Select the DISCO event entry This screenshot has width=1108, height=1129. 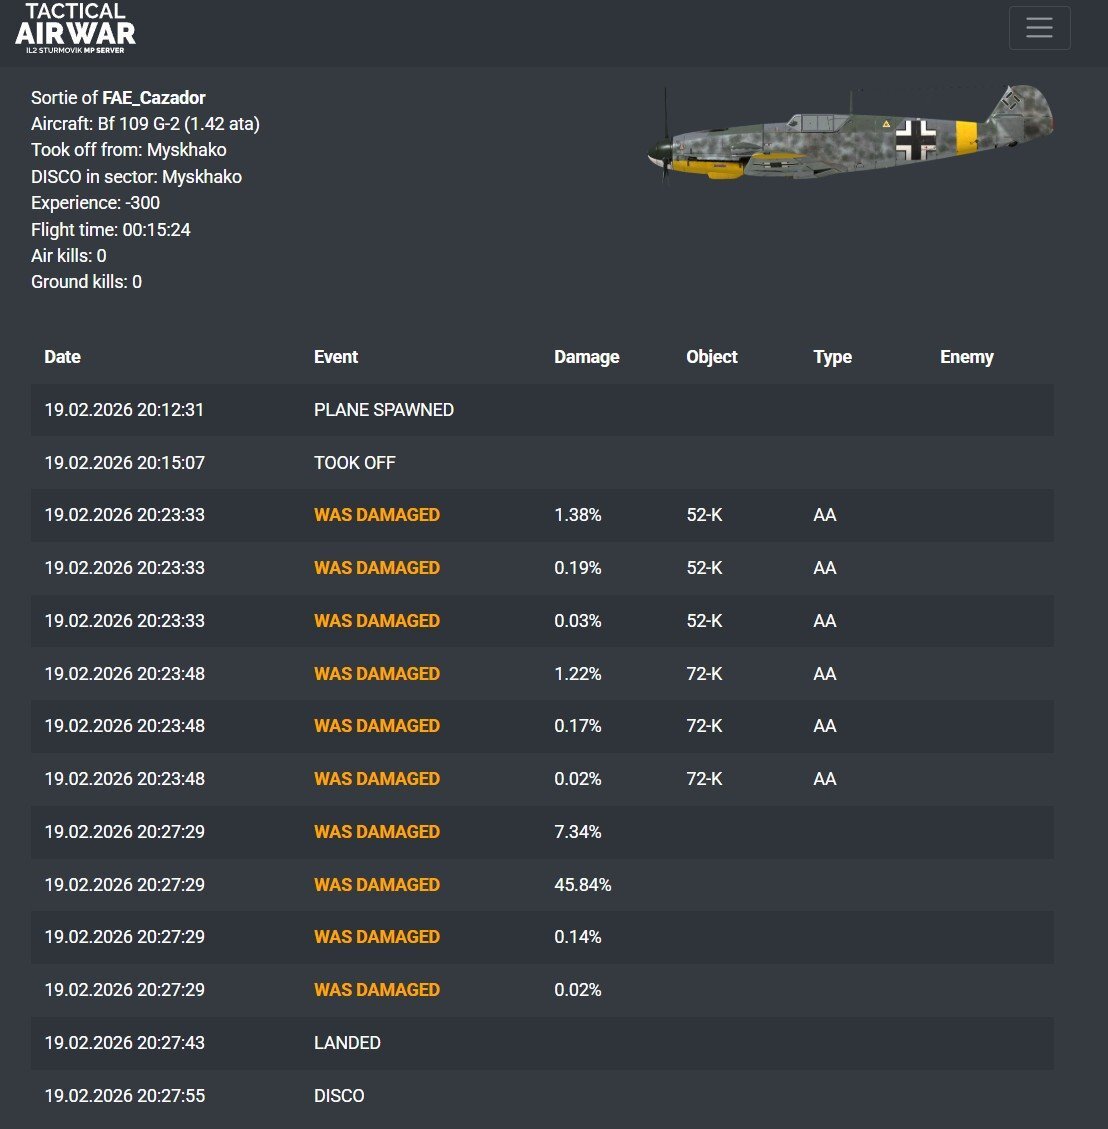339,1096
